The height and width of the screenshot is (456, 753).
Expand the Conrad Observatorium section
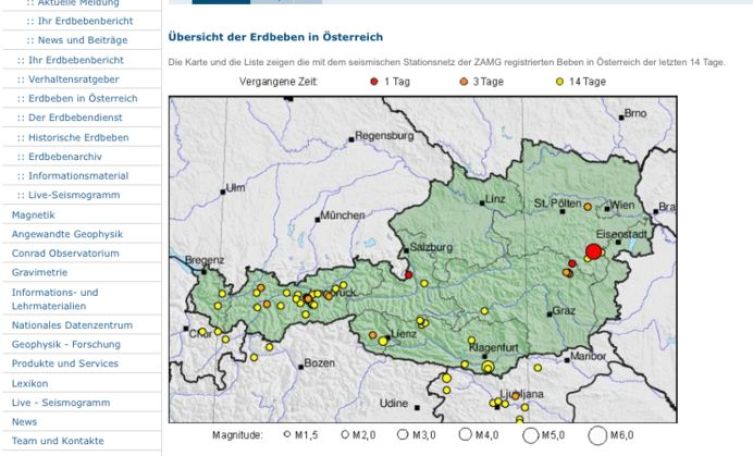tap(65, 253)
